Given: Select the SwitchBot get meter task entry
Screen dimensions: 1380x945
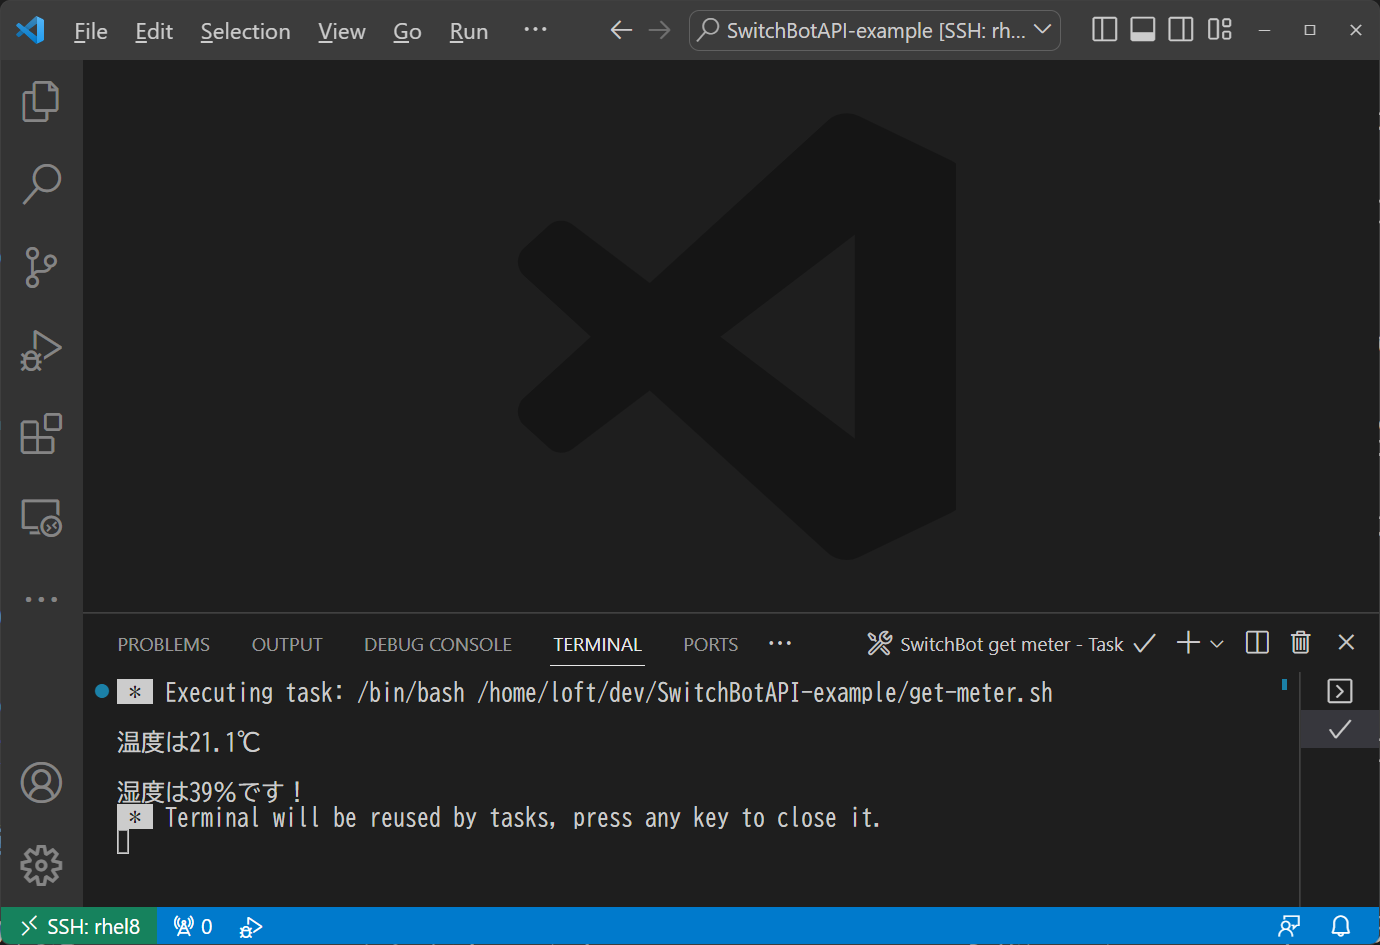Looking at the screenshot, I should pos(1010,644).
